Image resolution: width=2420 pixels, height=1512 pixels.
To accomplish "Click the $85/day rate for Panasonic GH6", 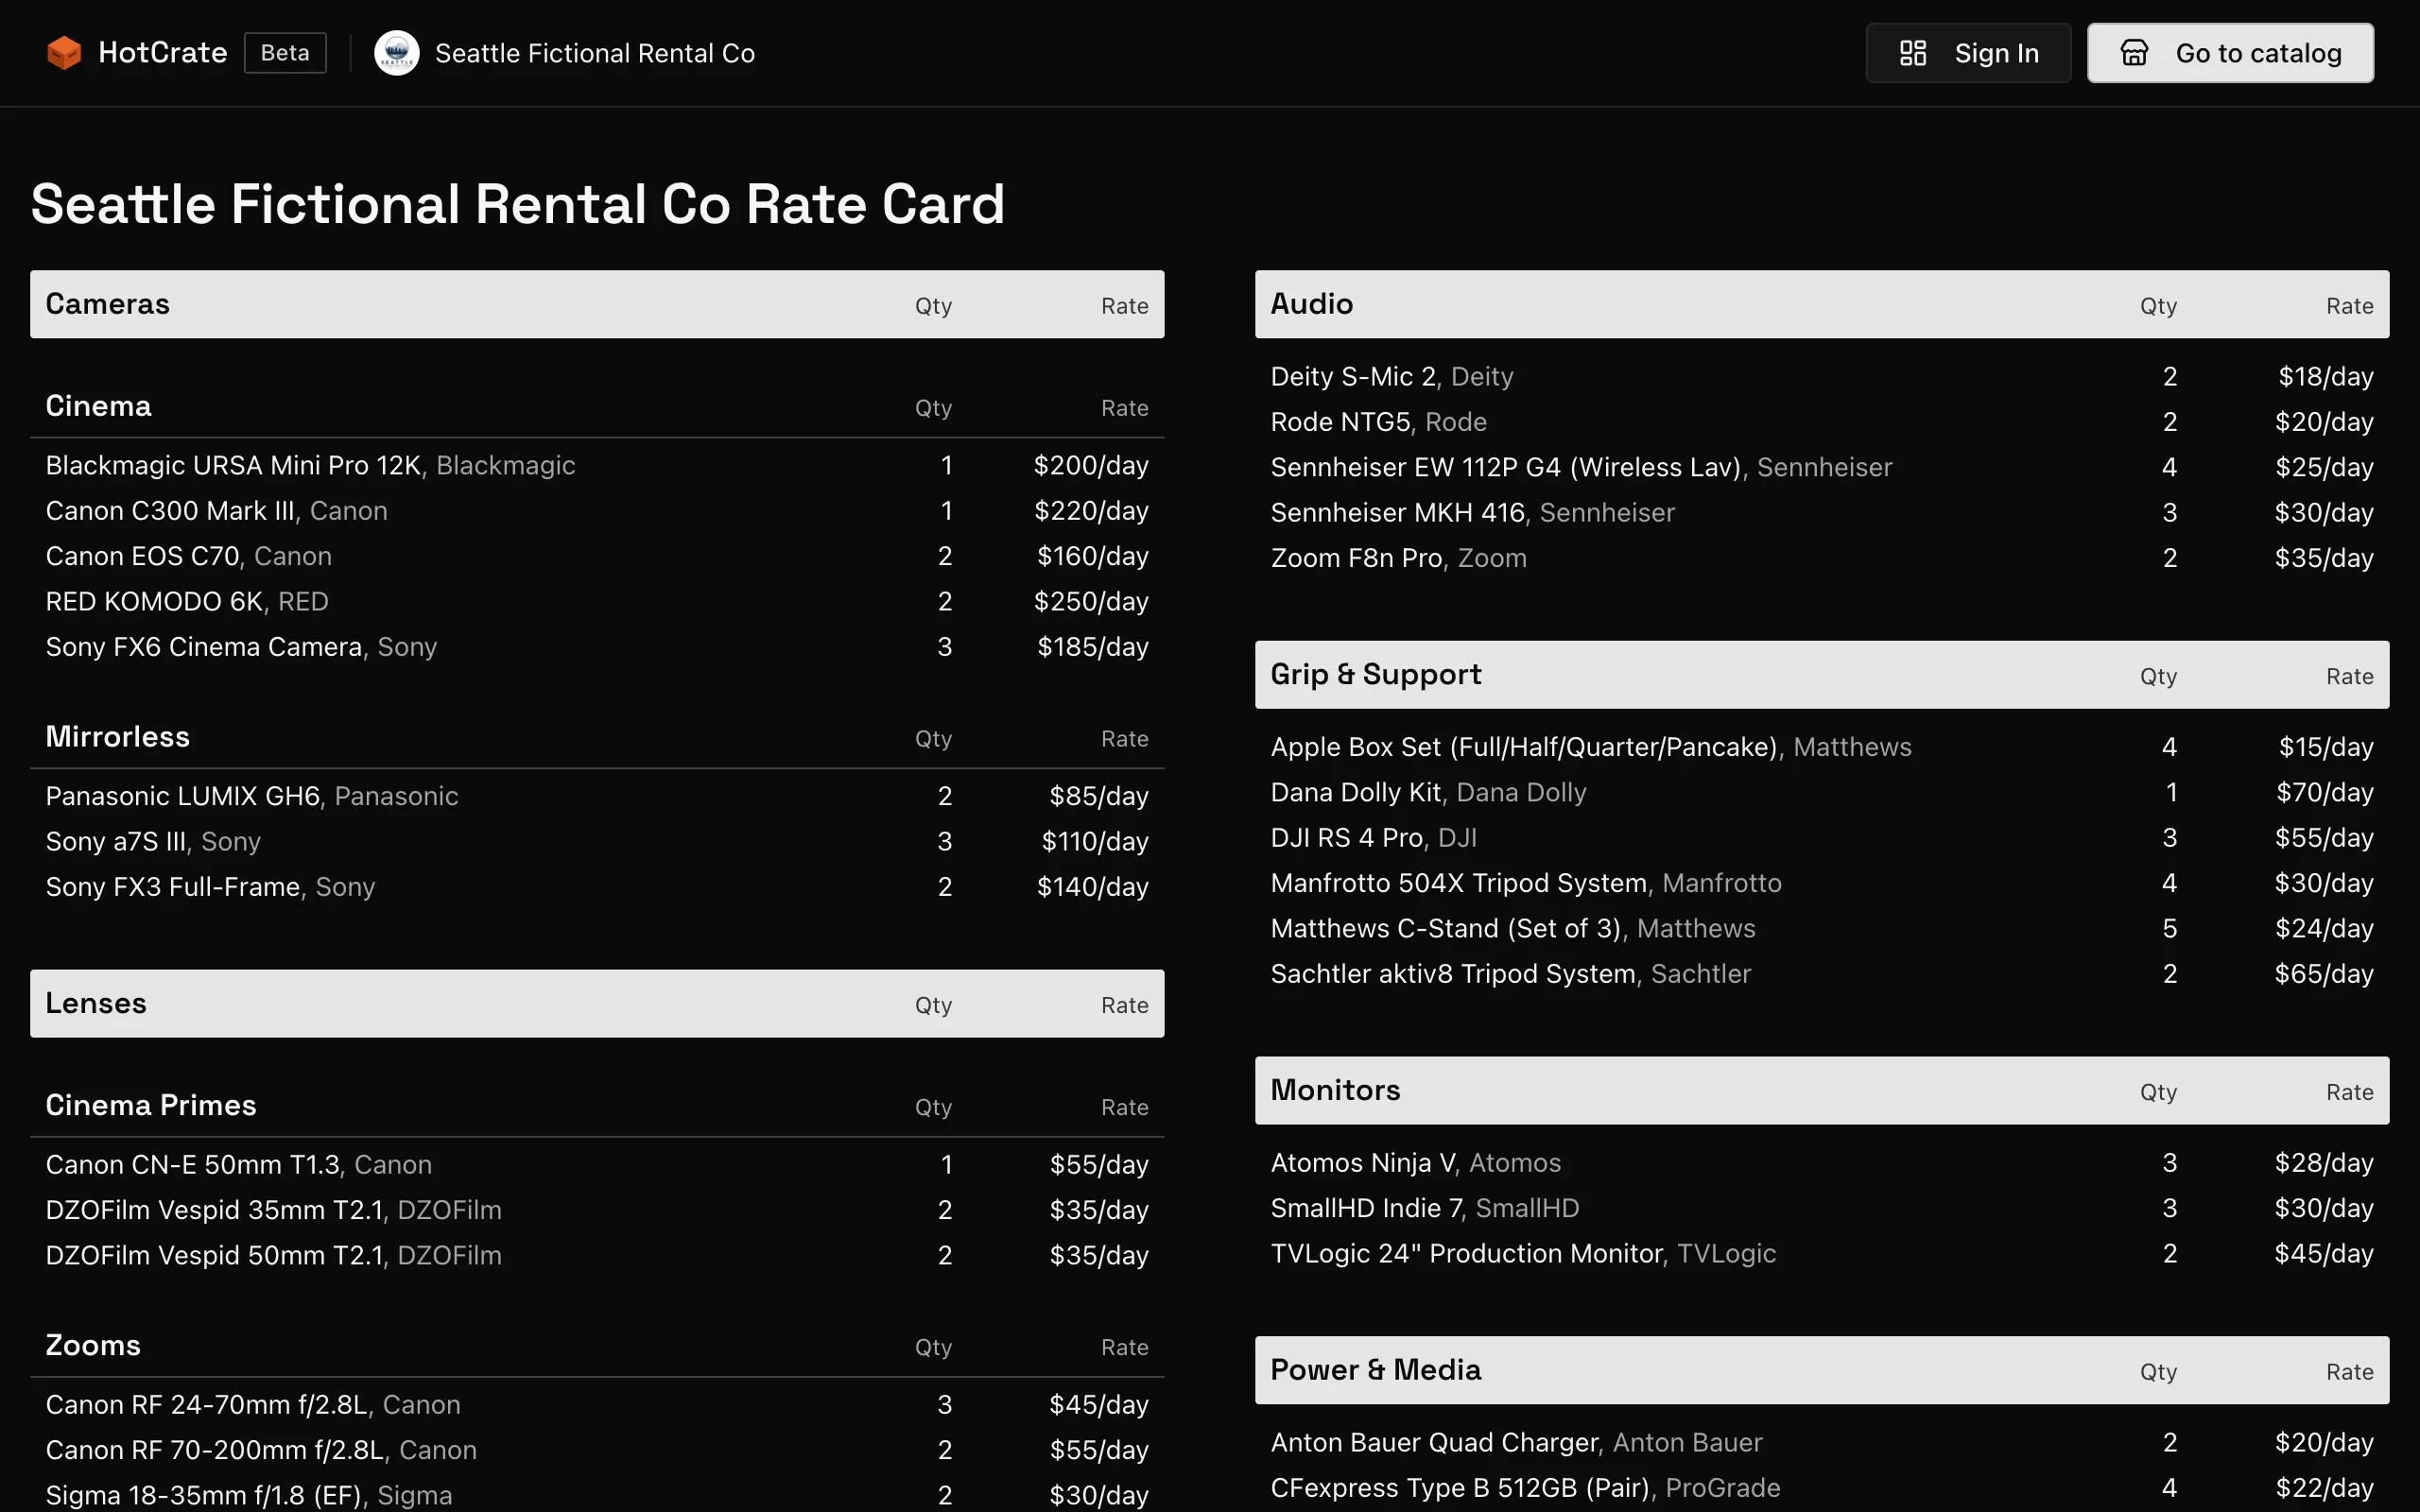I will point(1099,796).
